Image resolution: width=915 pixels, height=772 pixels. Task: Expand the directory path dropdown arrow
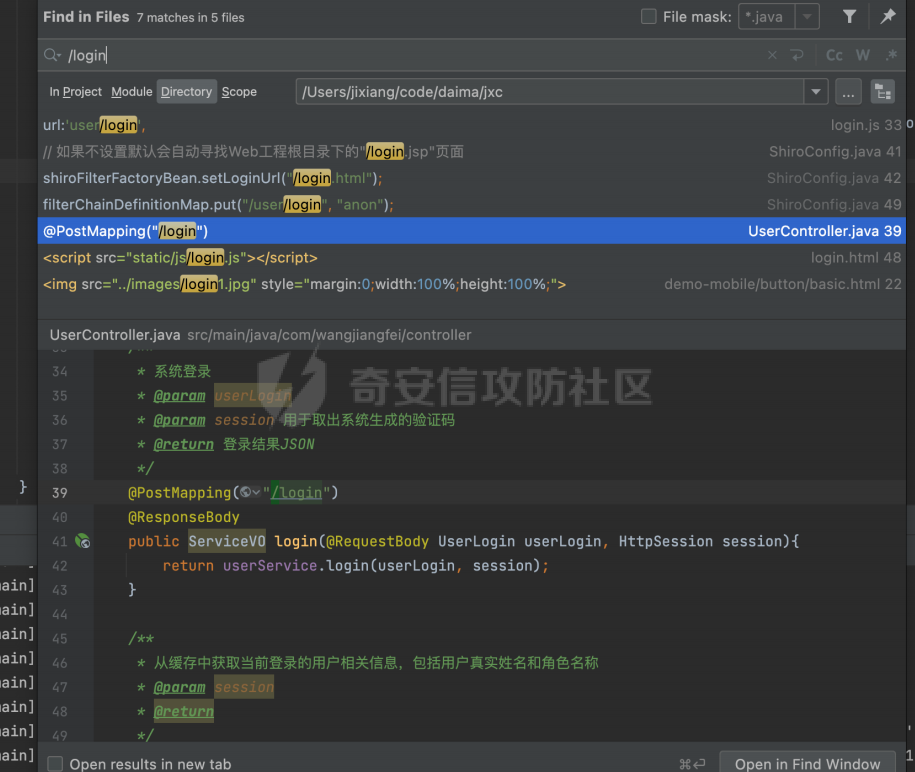tap(816, 92)
